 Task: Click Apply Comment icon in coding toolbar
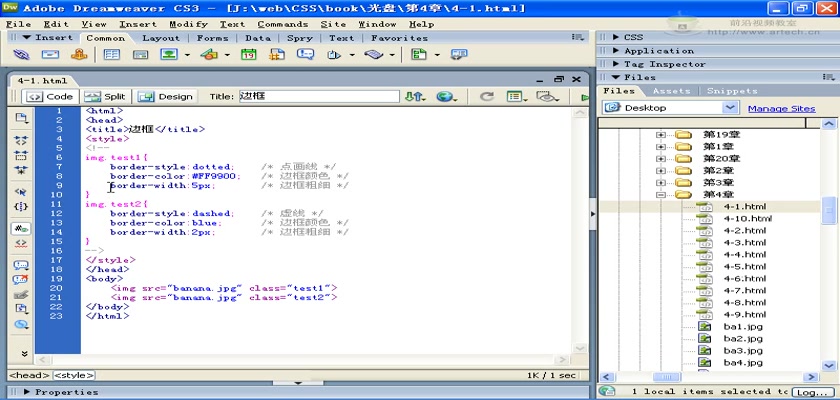[x=21, y=265]
